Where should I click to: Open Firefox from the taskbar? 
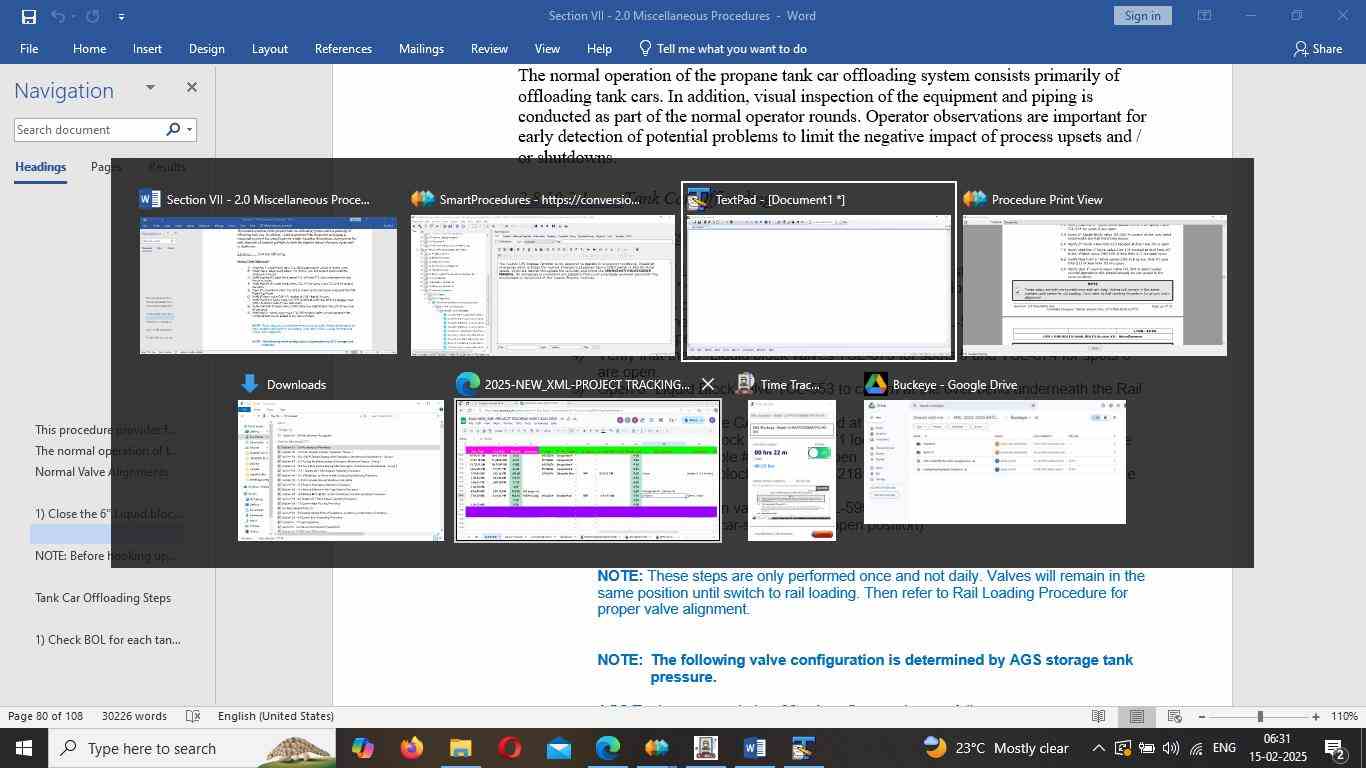[411, 748]
